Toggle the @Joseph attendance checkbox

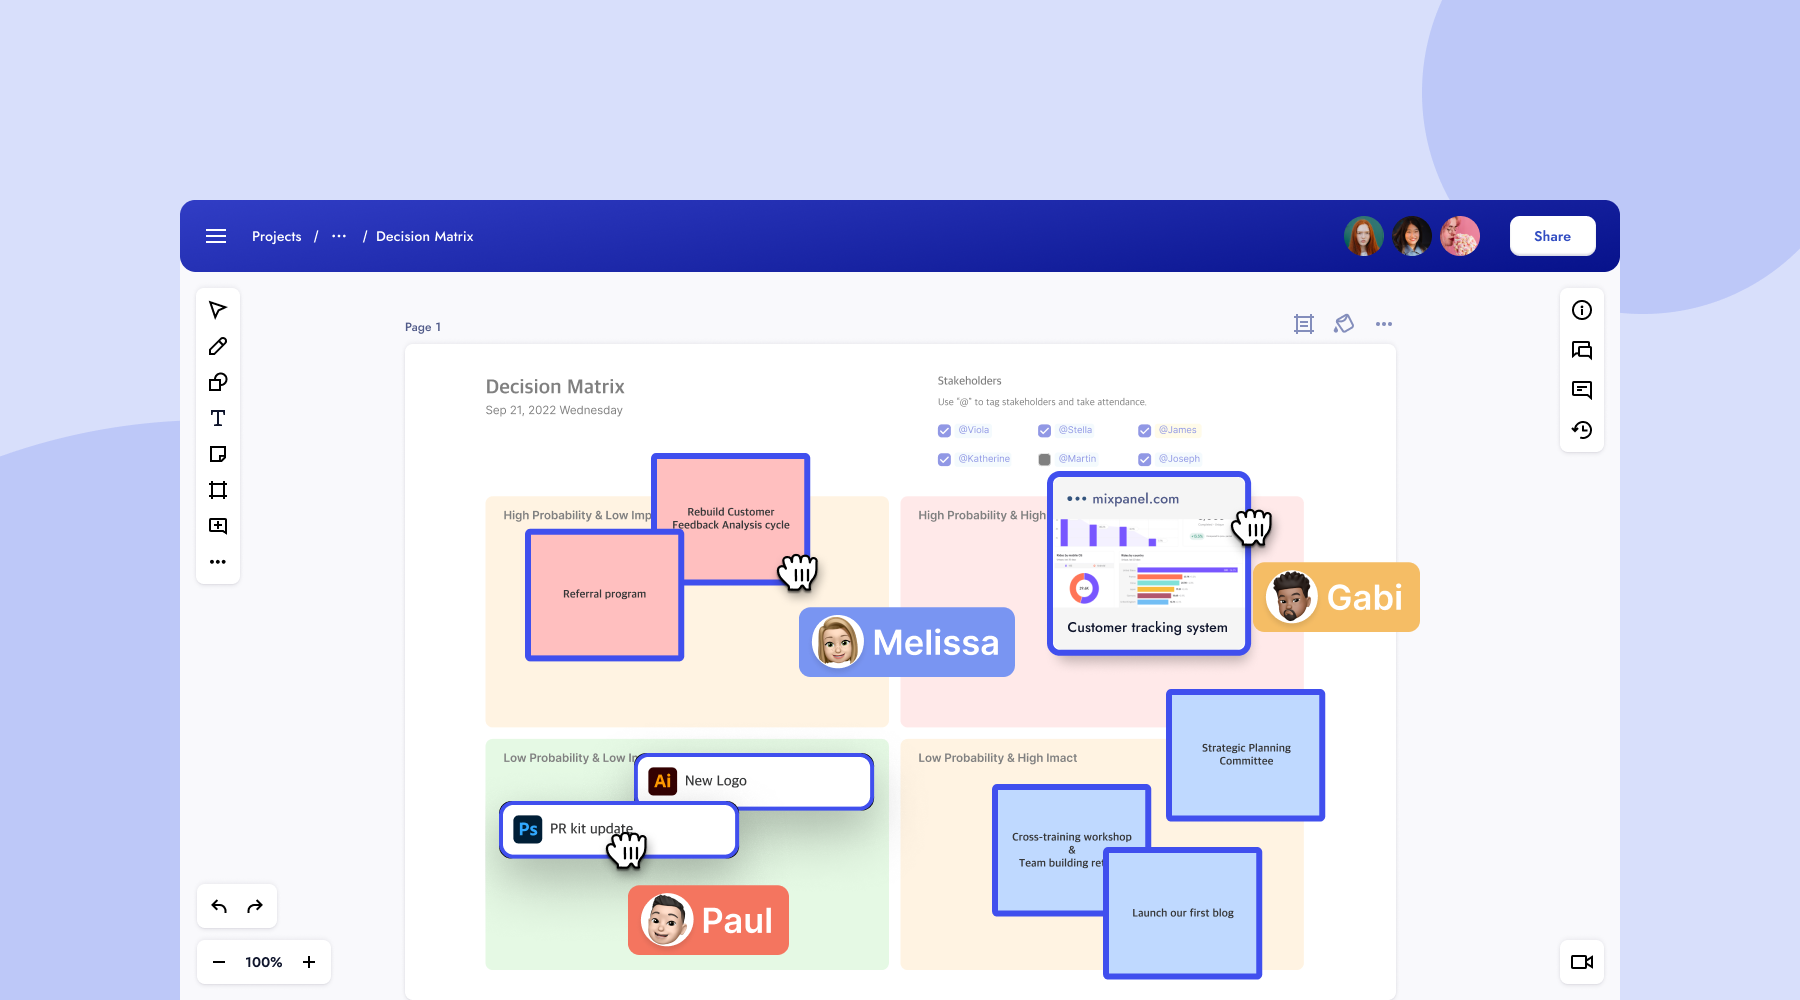(1144, 460)
